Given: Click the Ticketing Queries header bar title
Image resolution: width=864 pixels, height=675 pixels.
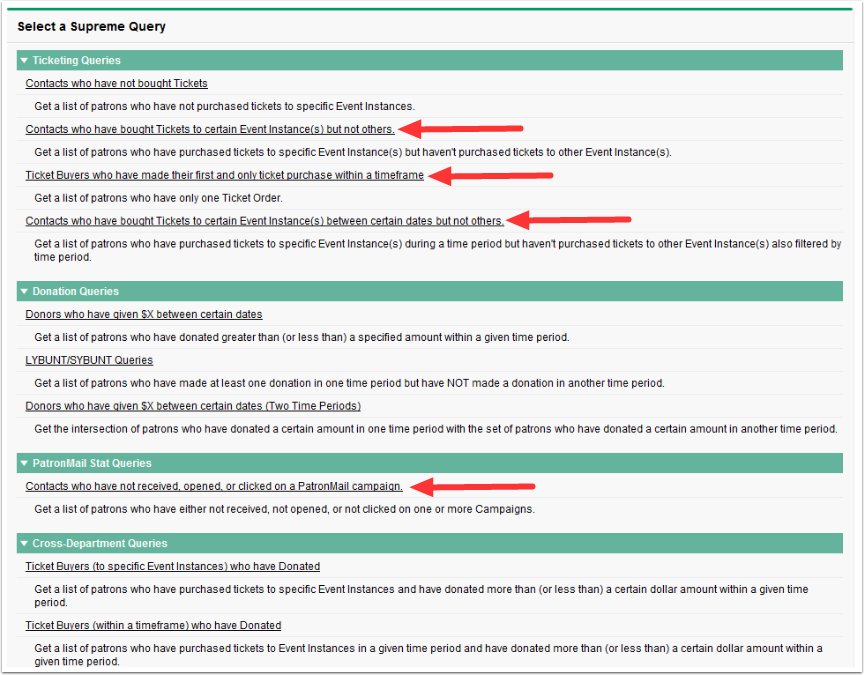Looking at the screenshot, I should point(77,60).
